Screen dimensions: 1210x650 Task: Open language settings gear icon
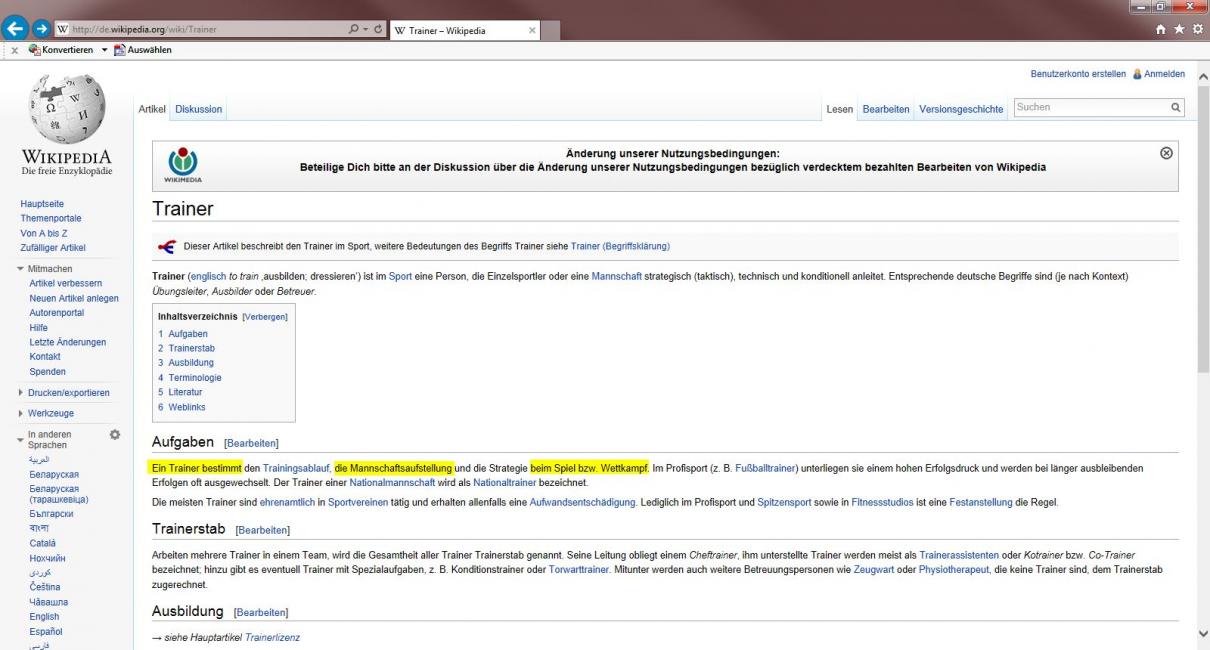[114, 436]
